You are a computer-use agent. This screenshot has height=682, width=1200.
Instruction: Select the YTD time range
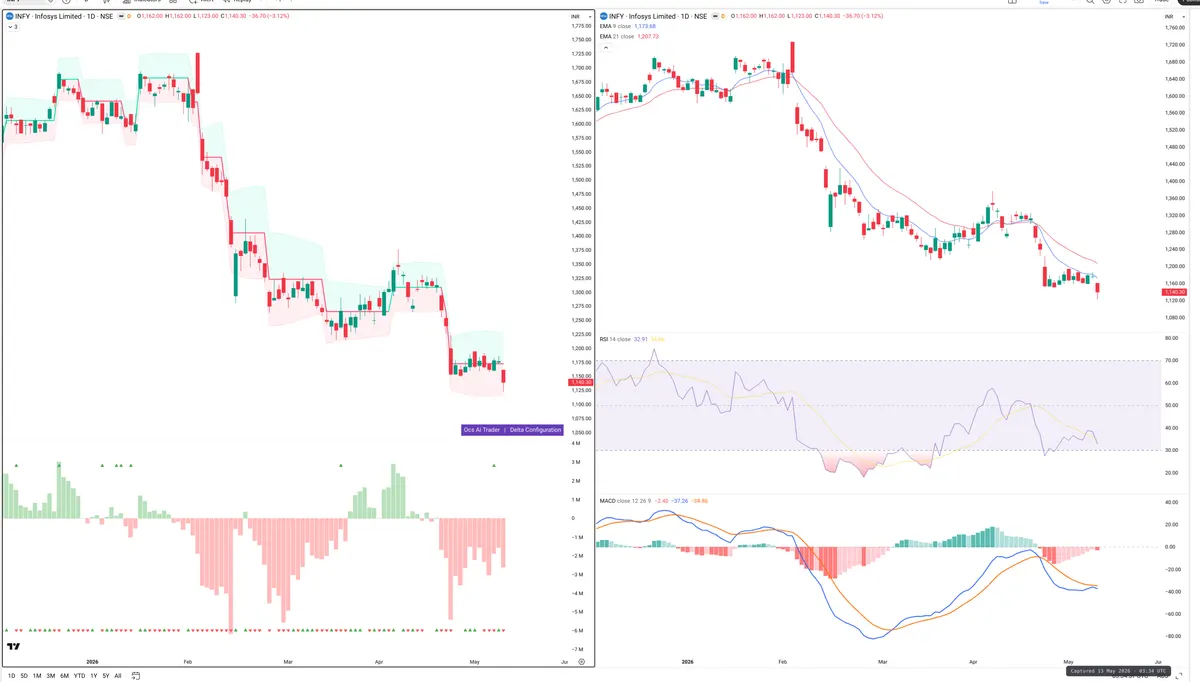(79, 676)
